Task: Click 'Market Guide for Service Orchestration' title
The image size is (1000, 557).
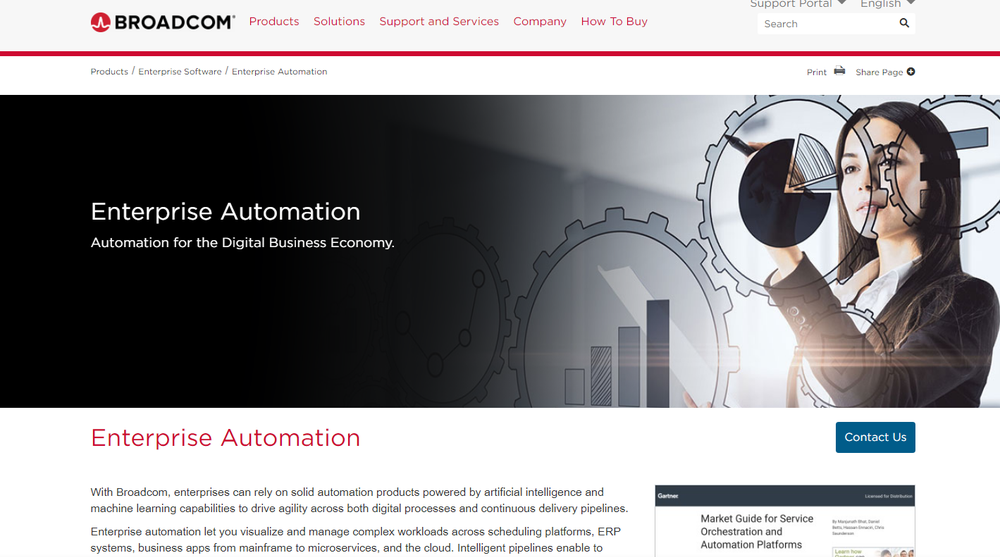Action: coord(757,531)
